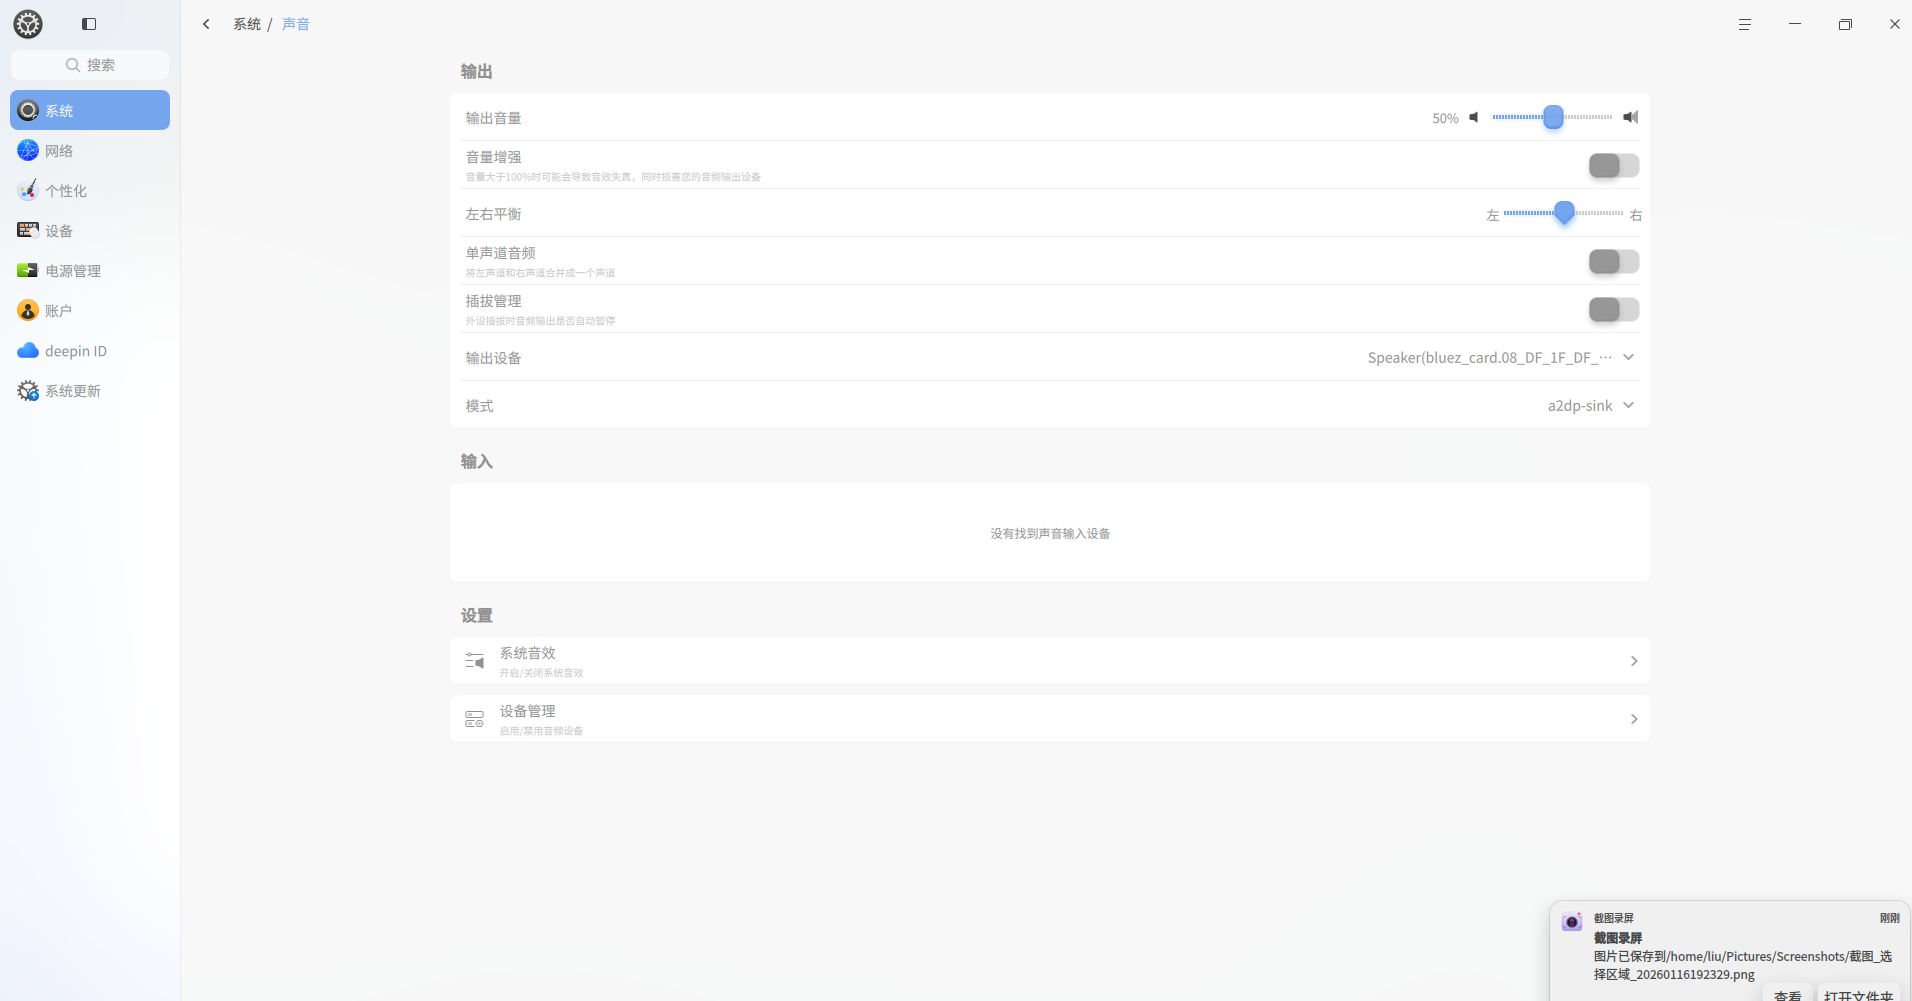
Task: Enable the 单声道音频 mono audio switch
Action: tap(1614, 261)
